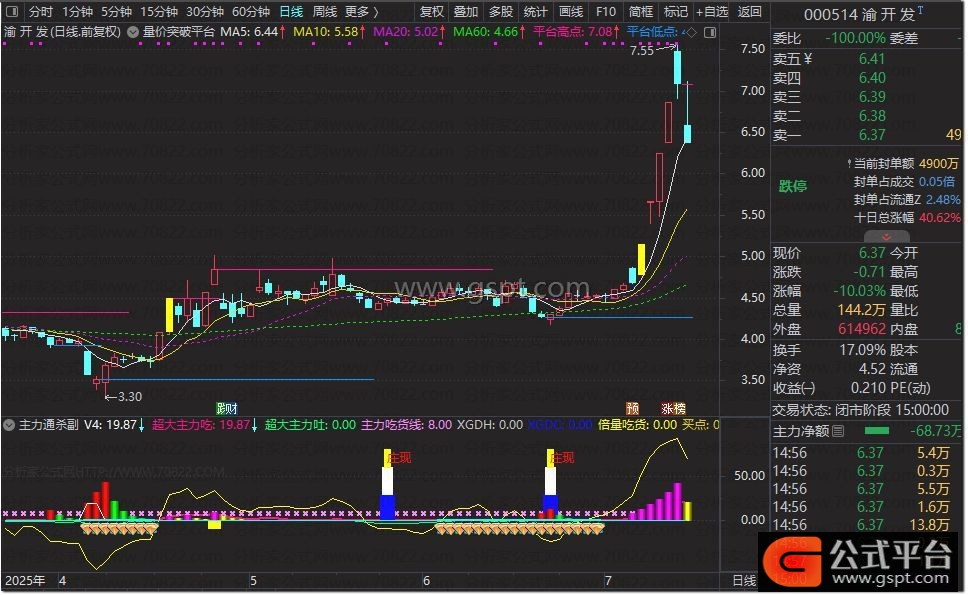Image resolution: width=968 pixels, height=595 pixels.
Task: Click the 卖一 price 6.37
Action: [x=872, y=135]
